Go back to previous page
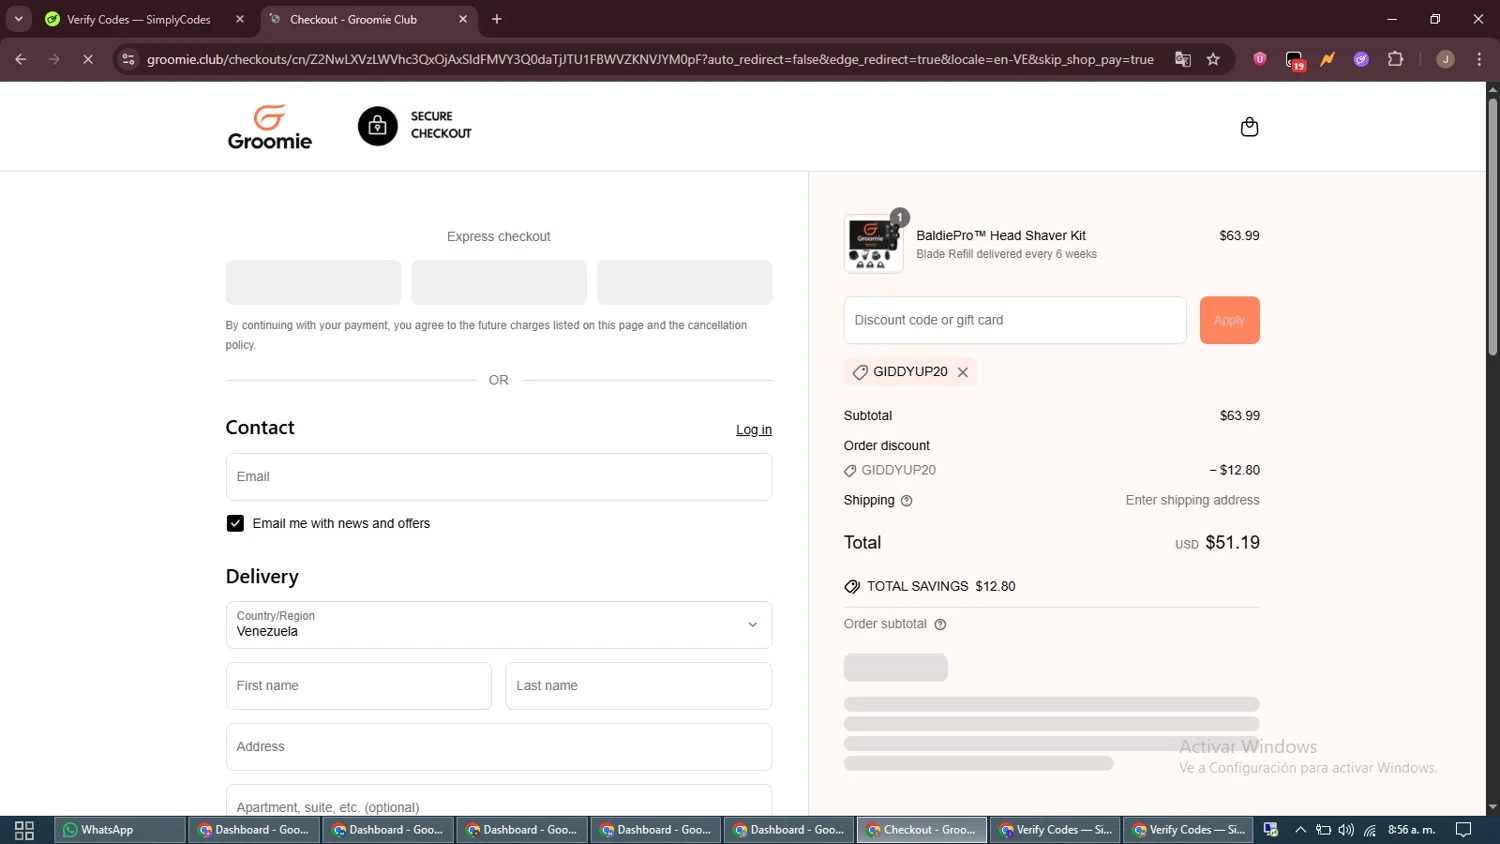 pyautogui.click(x=21, y=60)
